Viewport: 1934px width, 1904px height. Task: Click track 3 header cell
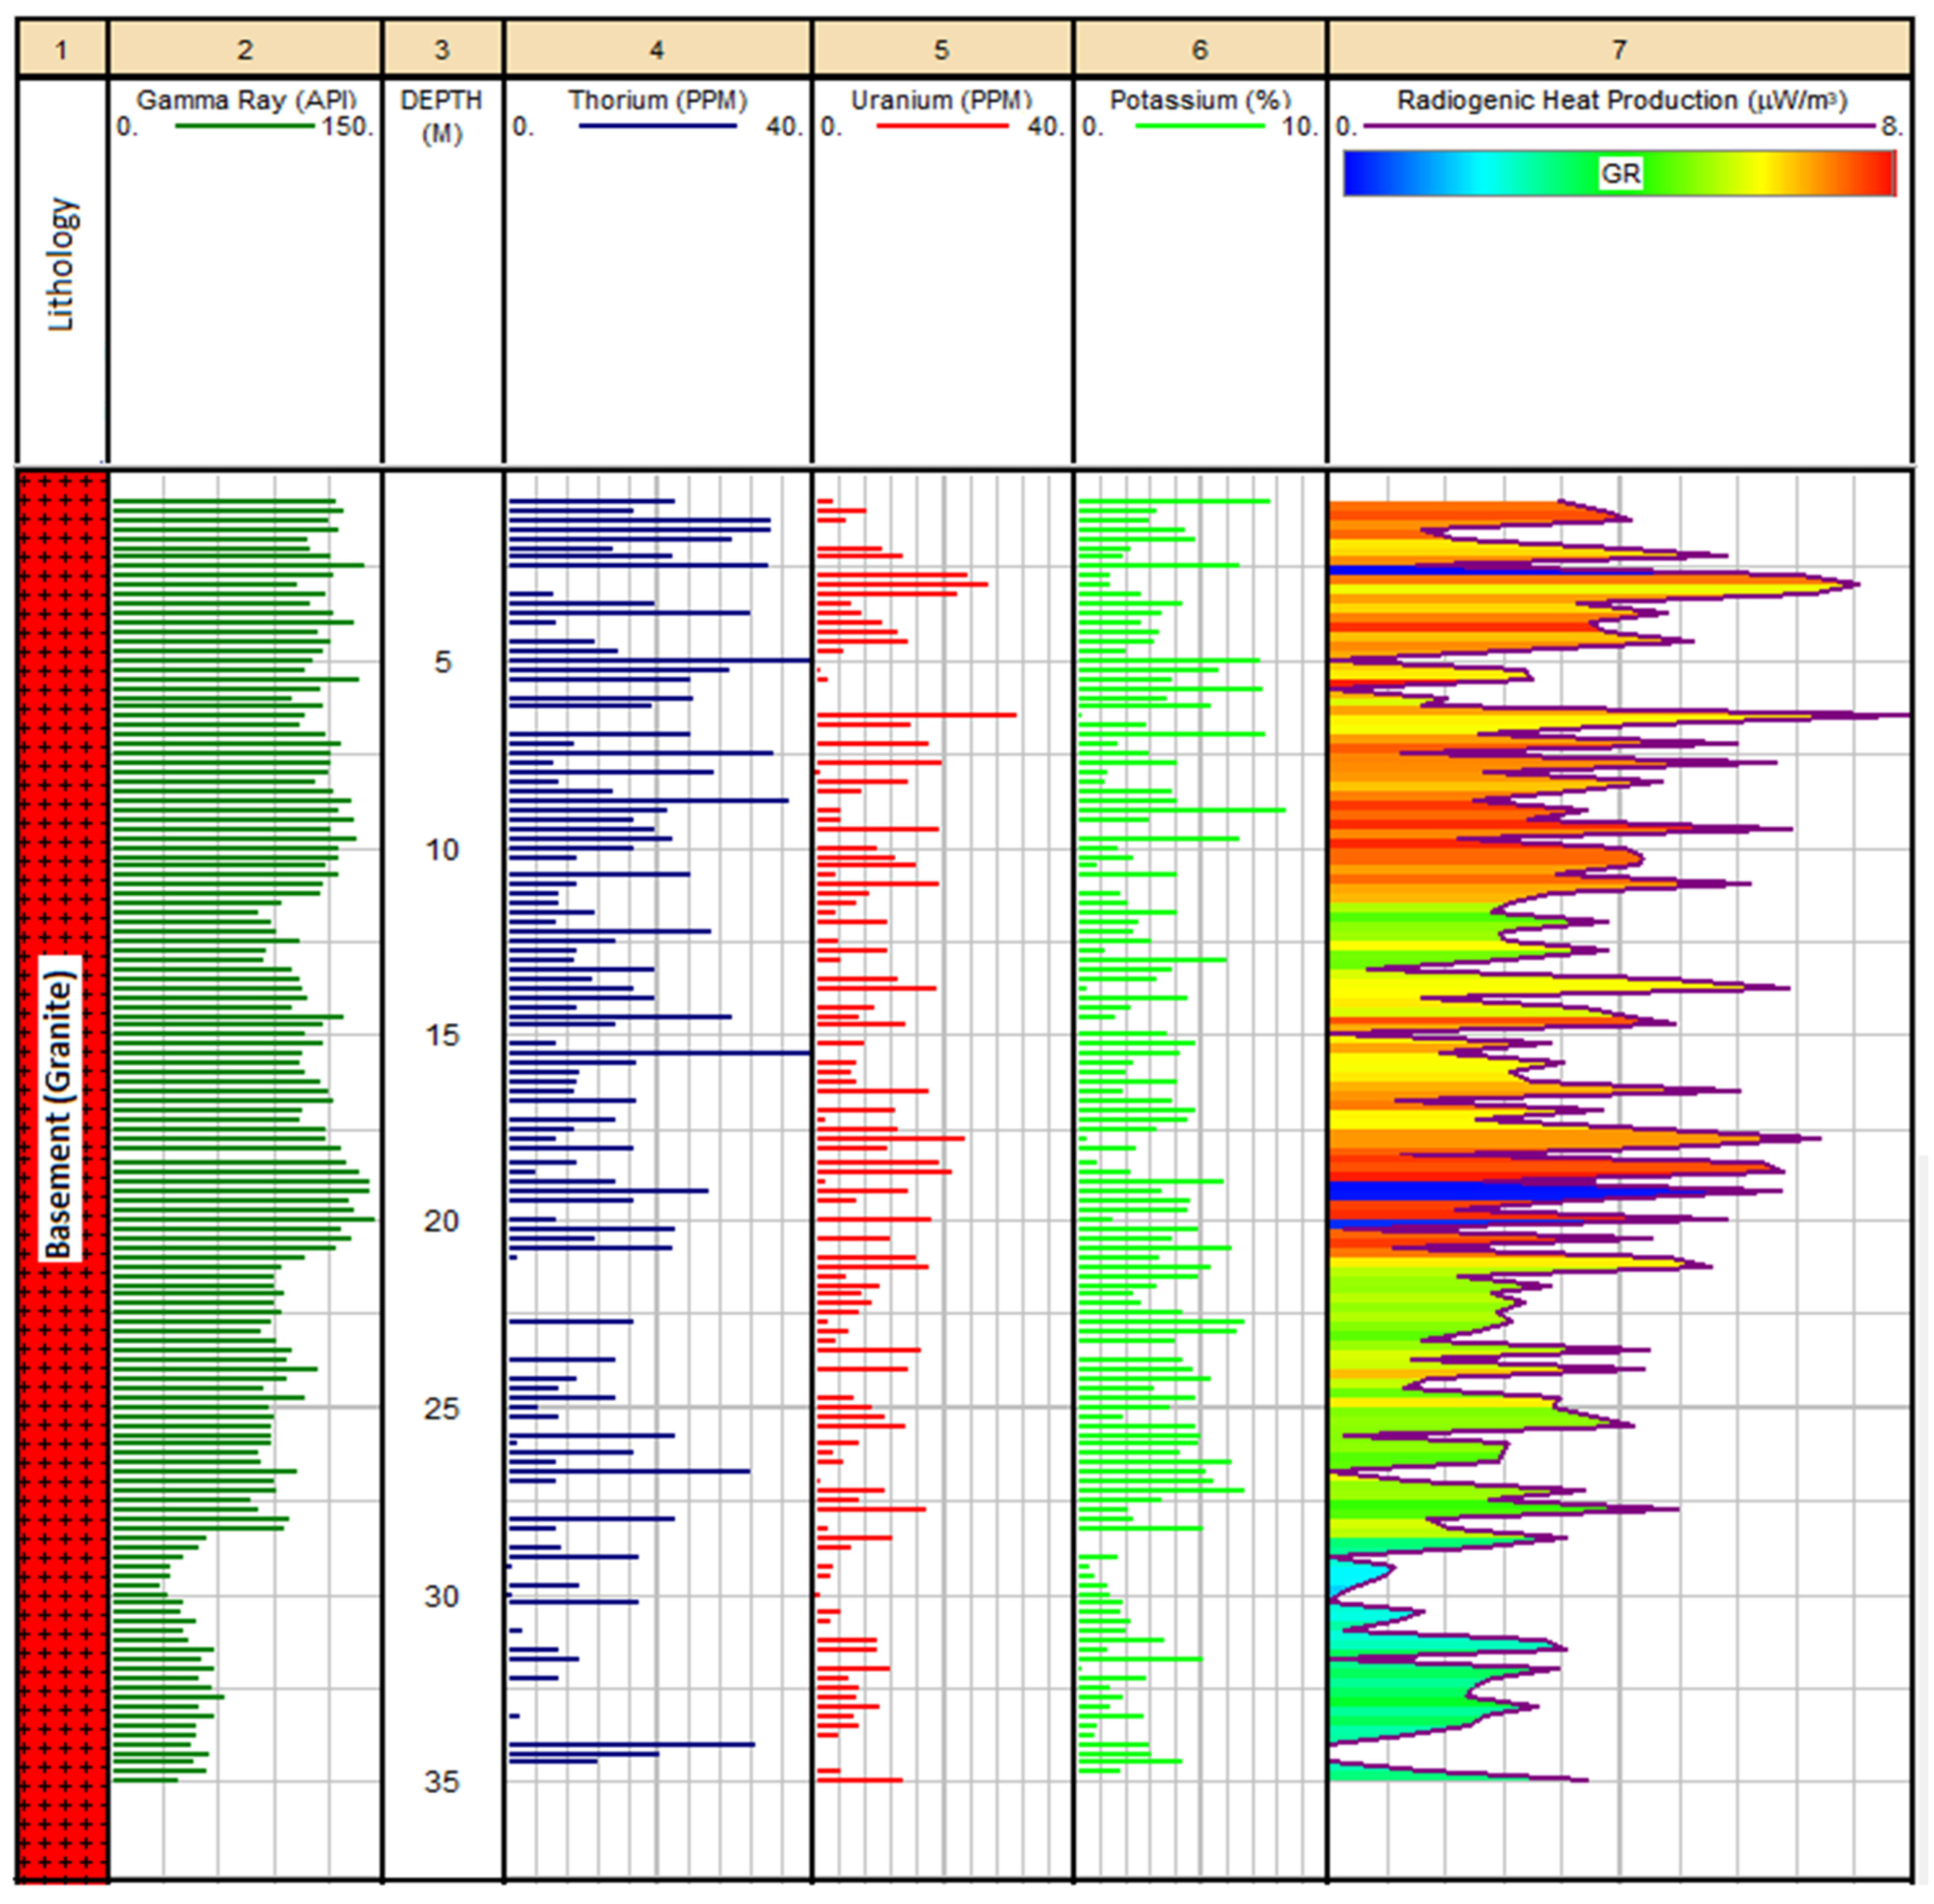(x=442, y=50)
